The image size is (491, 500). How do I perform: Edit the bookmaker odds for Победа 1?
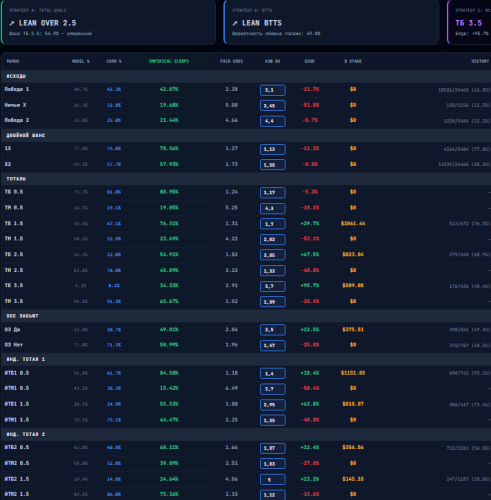[273, 90]
